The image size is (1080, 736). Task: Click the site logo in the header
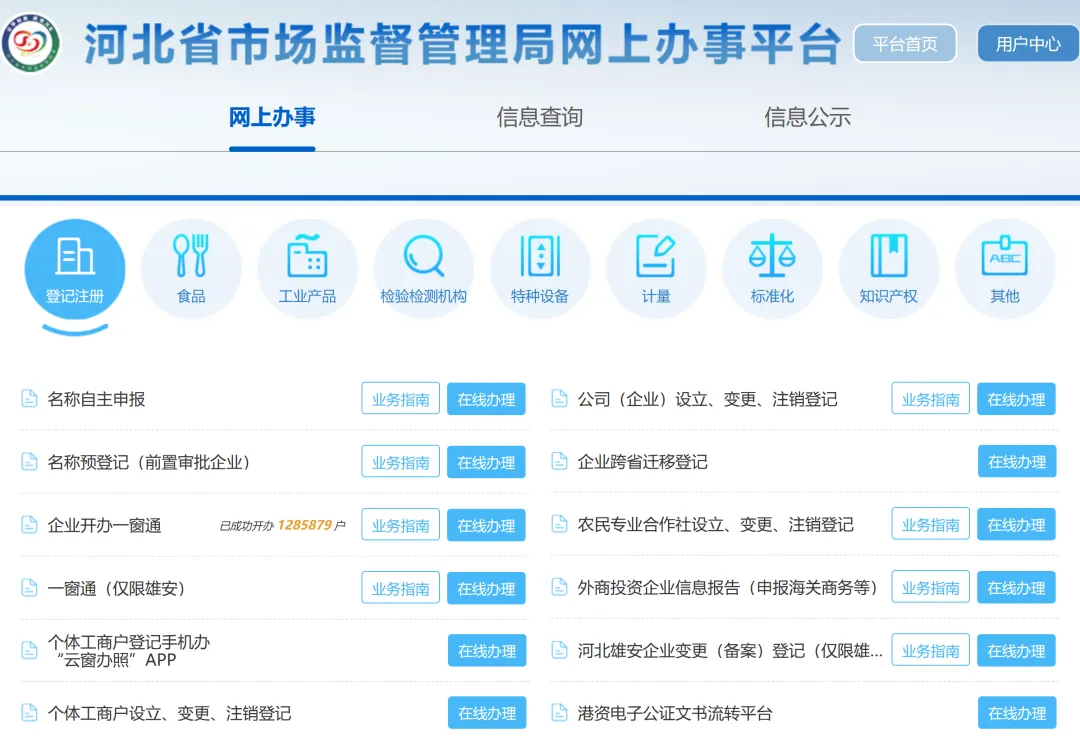coord(32,43)
